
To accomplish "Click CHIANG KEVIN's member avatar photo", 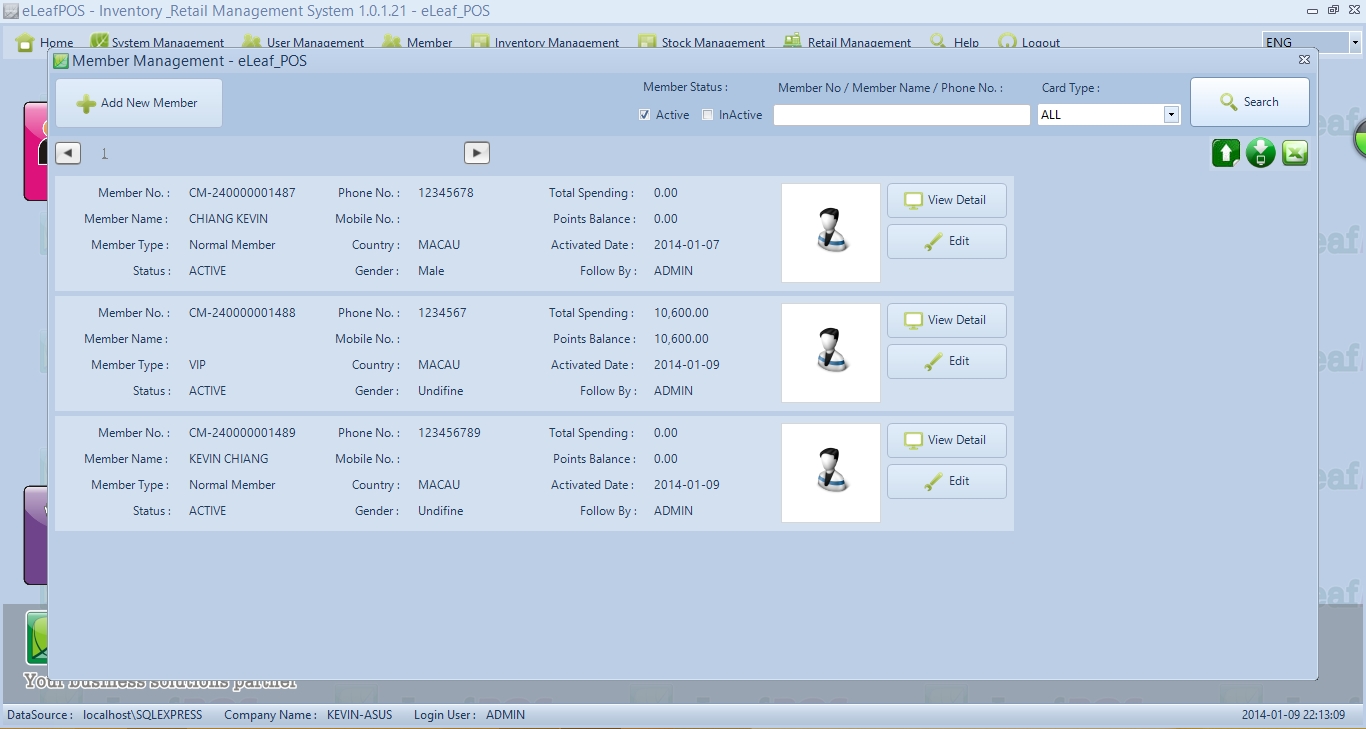I will pos(830,232).
